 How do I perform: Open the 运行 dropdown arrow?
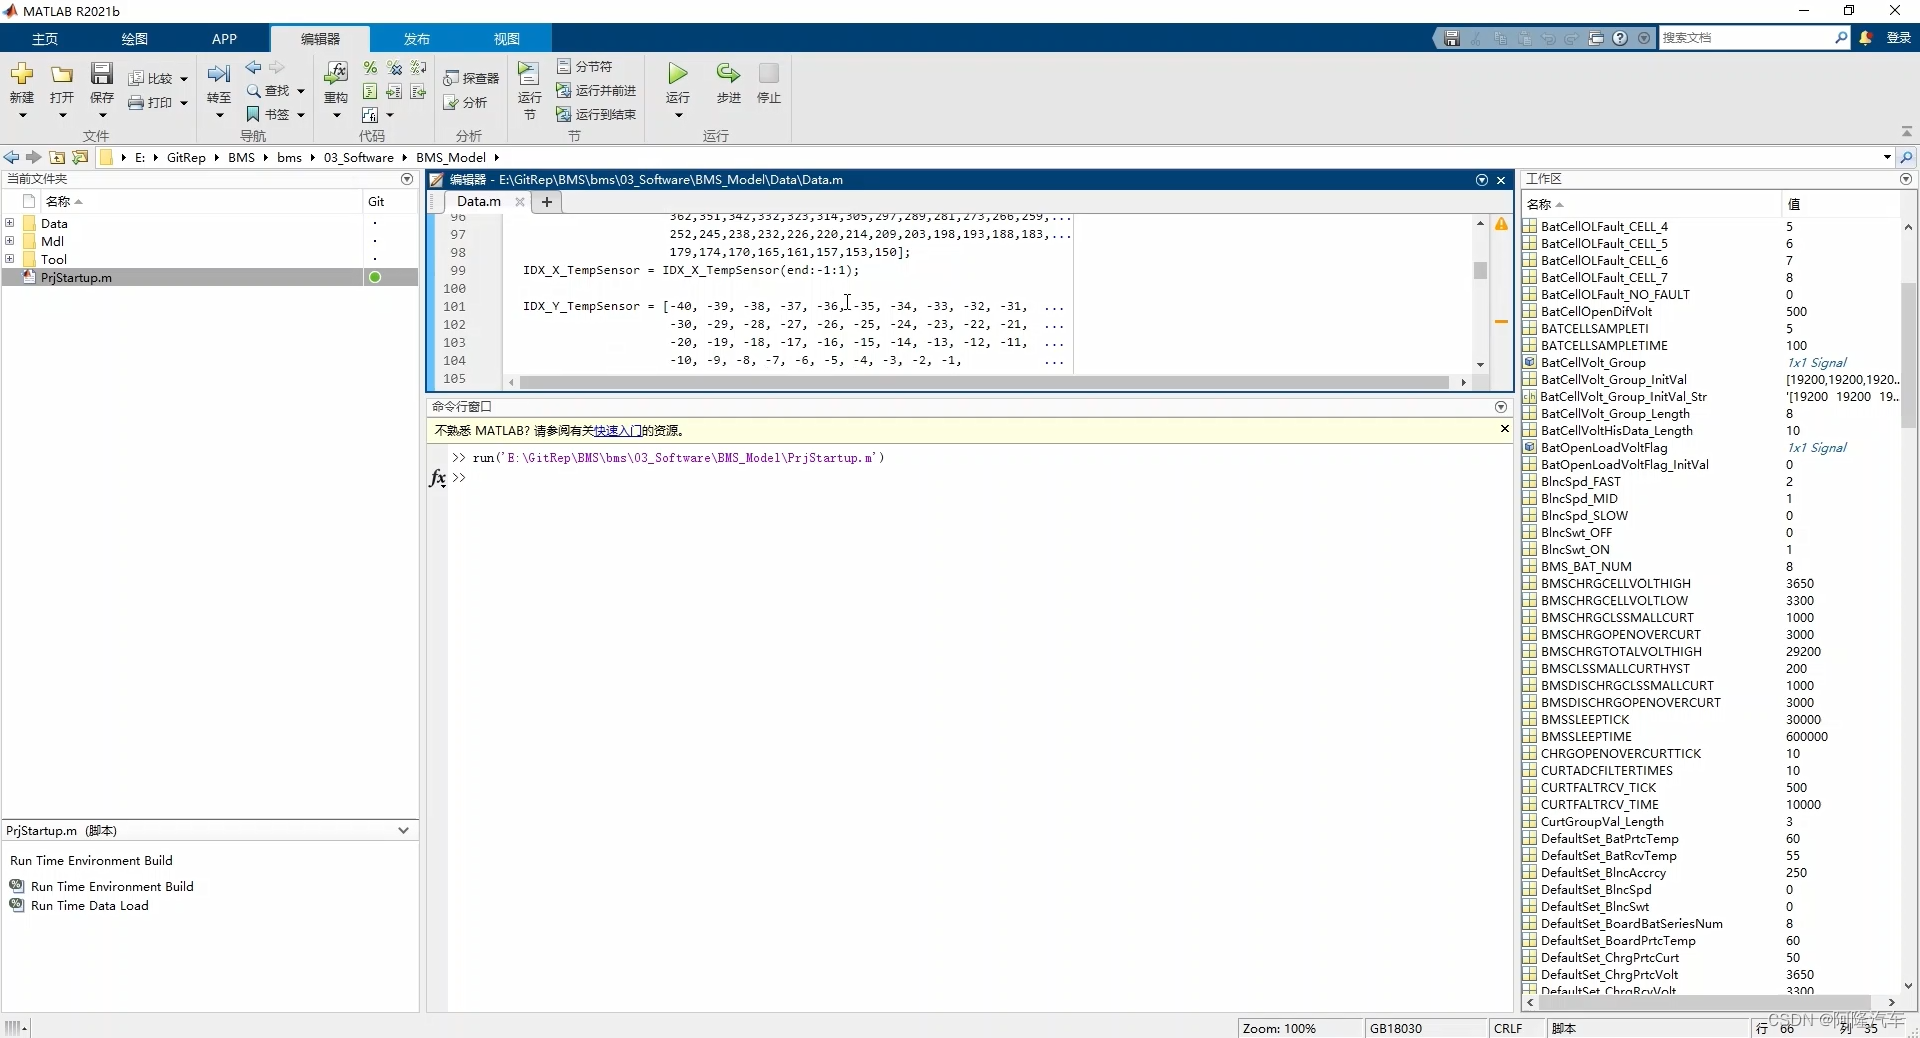[678, 115]
